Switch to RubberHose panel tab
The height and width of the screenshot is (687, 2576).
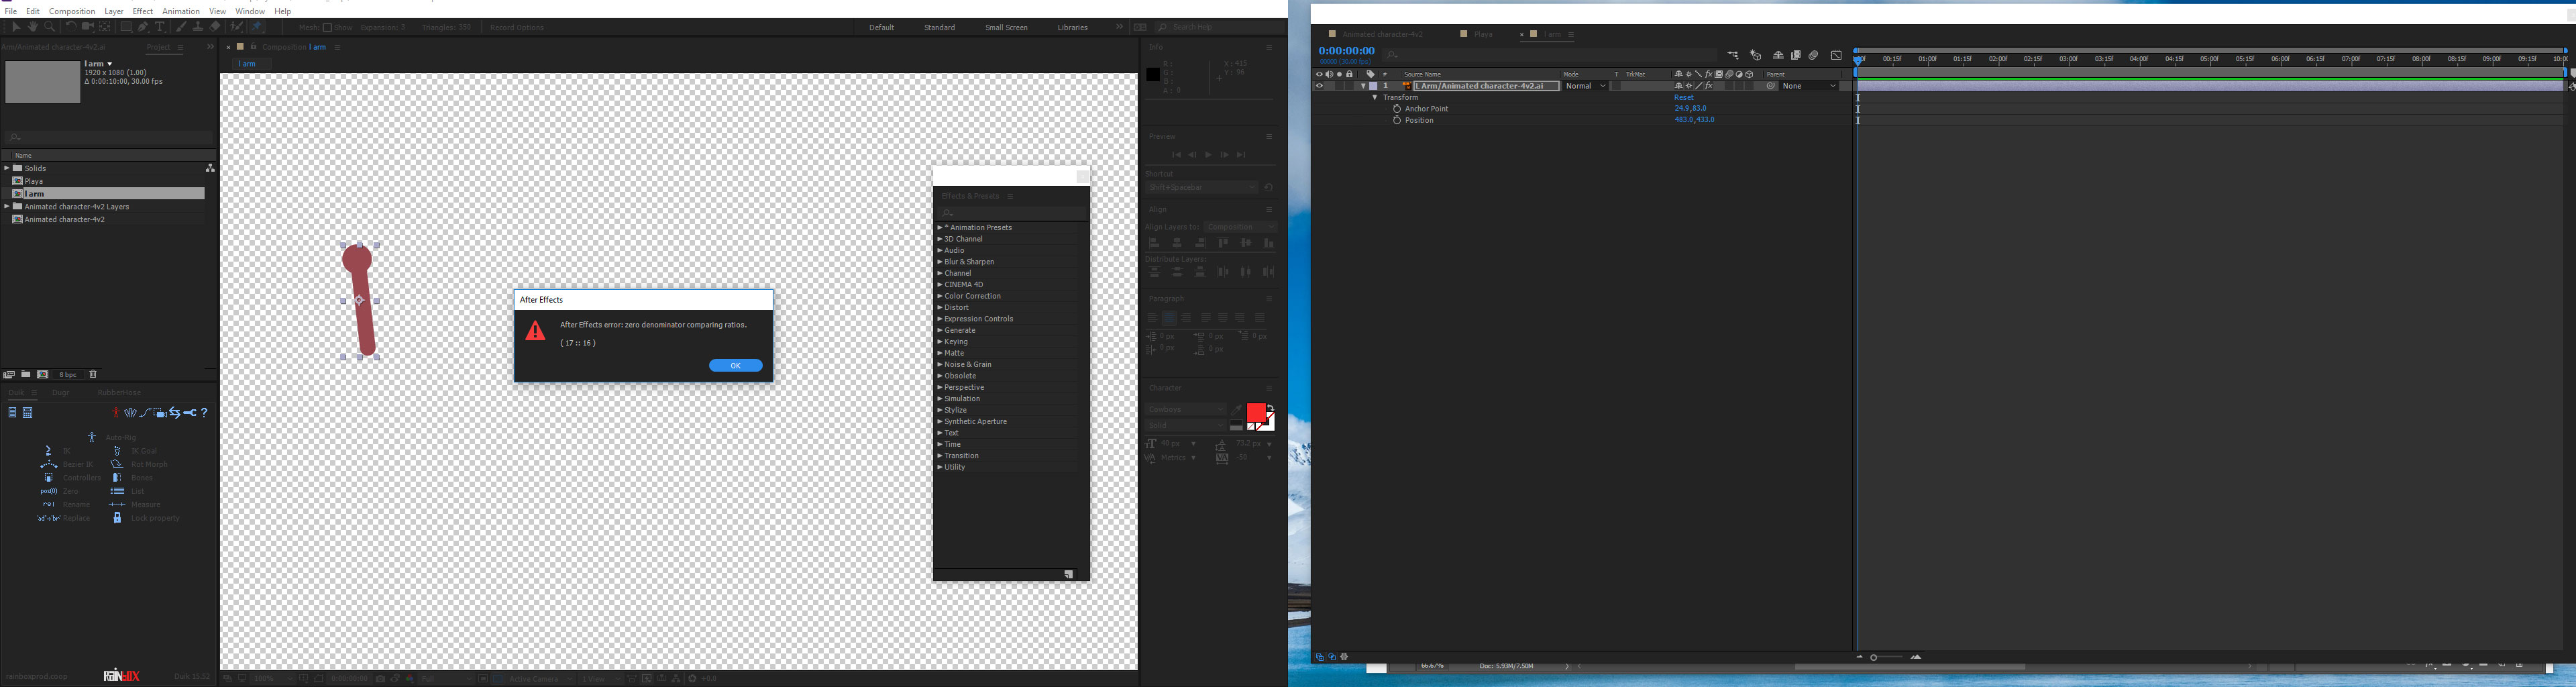[x=119, y=393]
